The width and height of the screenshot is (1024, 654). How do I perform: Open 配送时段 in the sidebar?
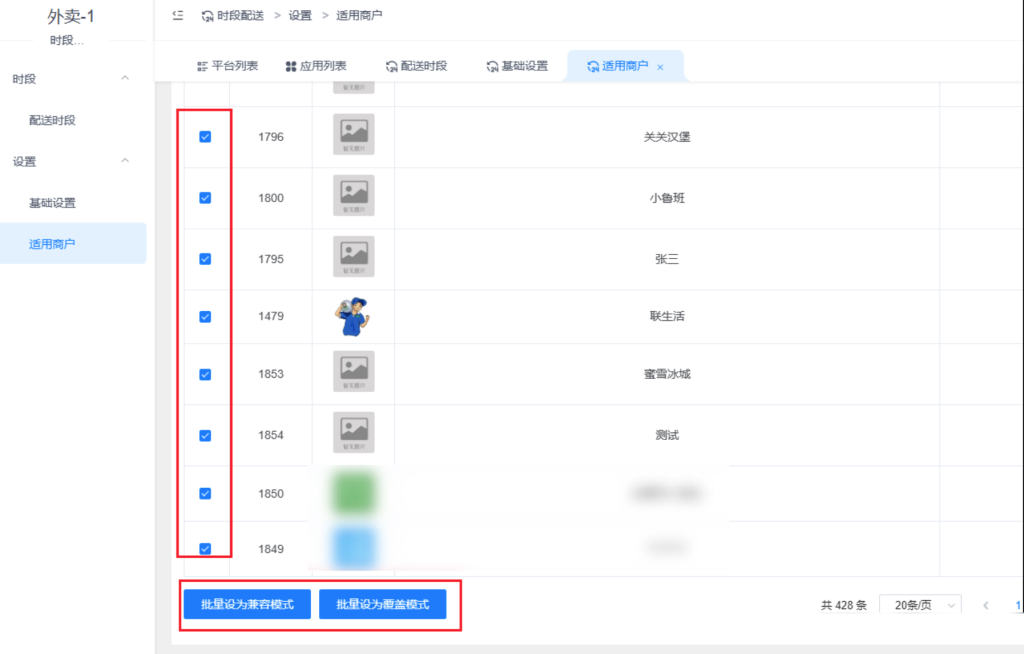(x=52, y=120)
